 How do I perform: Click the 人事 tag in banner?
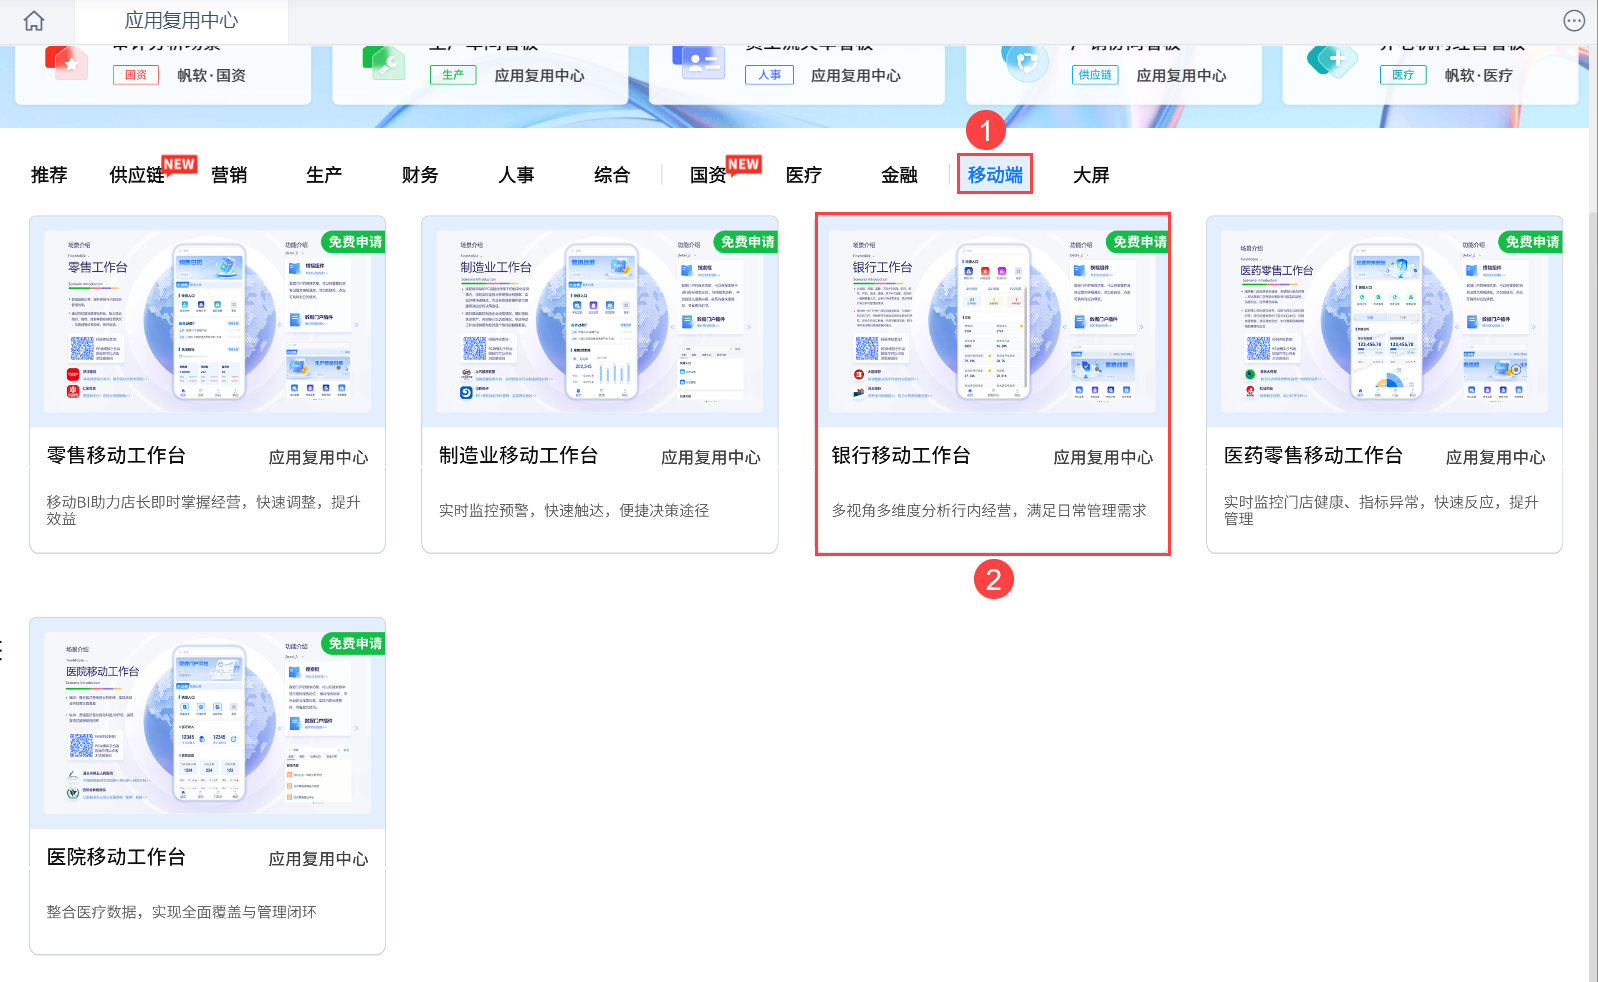[770, 75]
